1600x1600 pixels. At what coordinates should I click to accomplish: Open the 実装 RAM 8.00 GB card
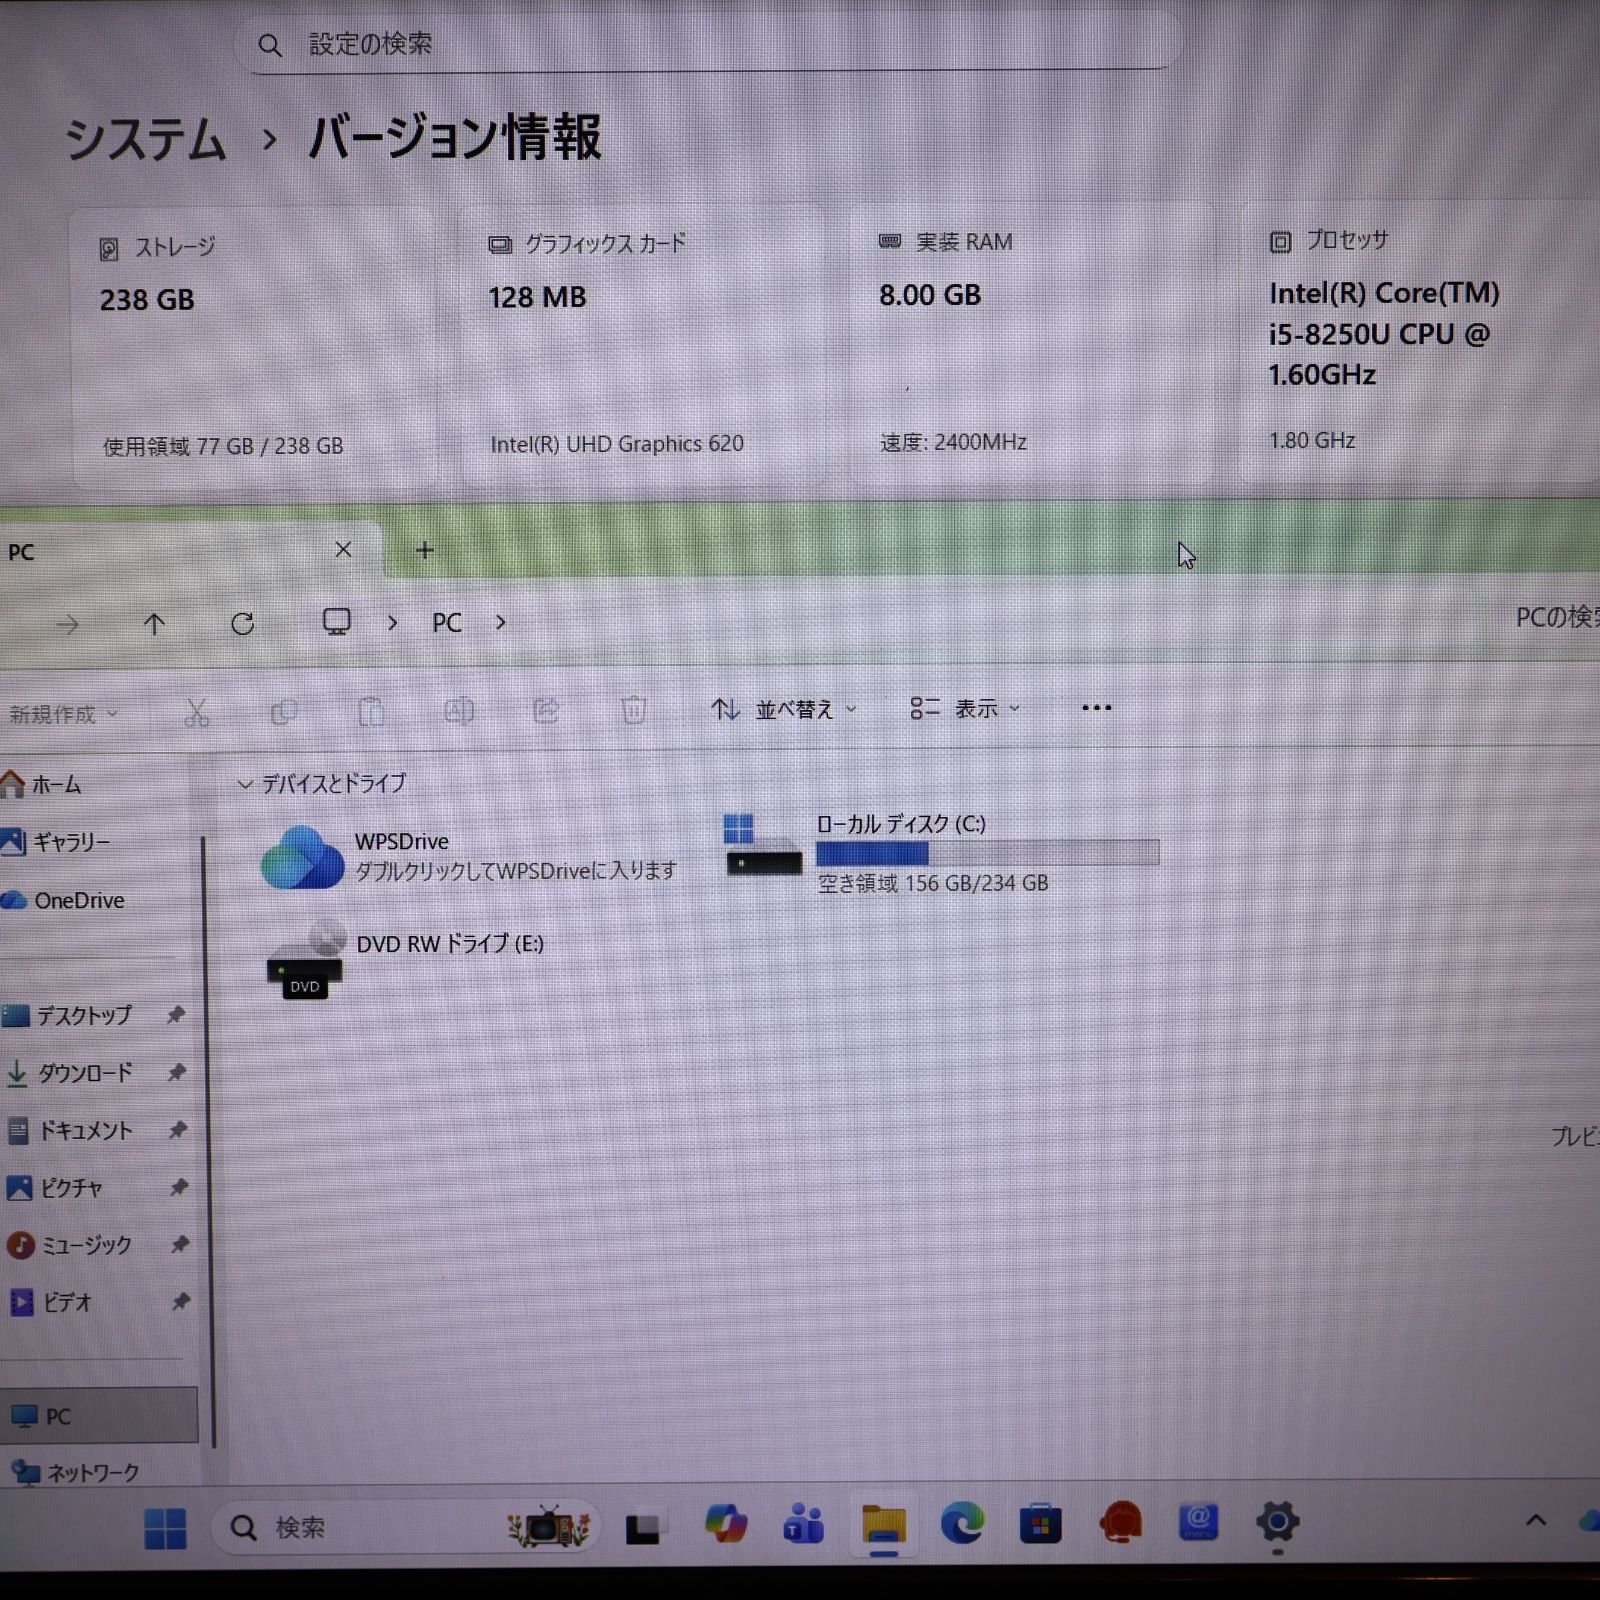coord(1032,345)
